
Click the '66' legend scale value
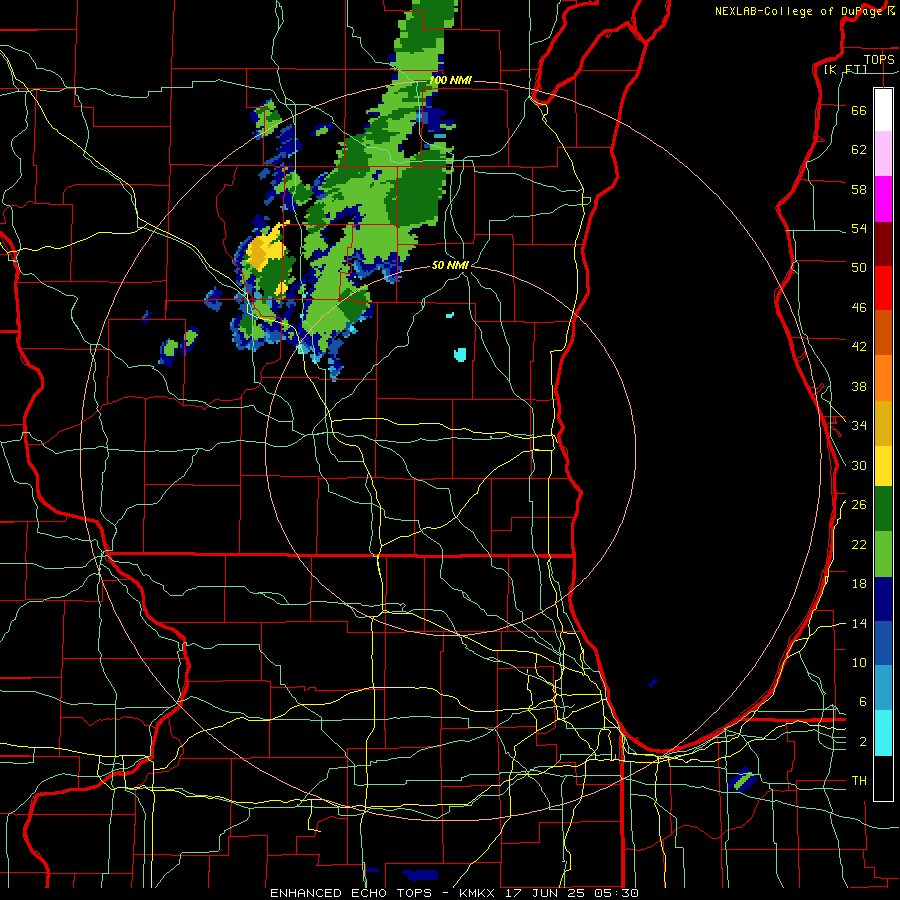pos(859,110)
